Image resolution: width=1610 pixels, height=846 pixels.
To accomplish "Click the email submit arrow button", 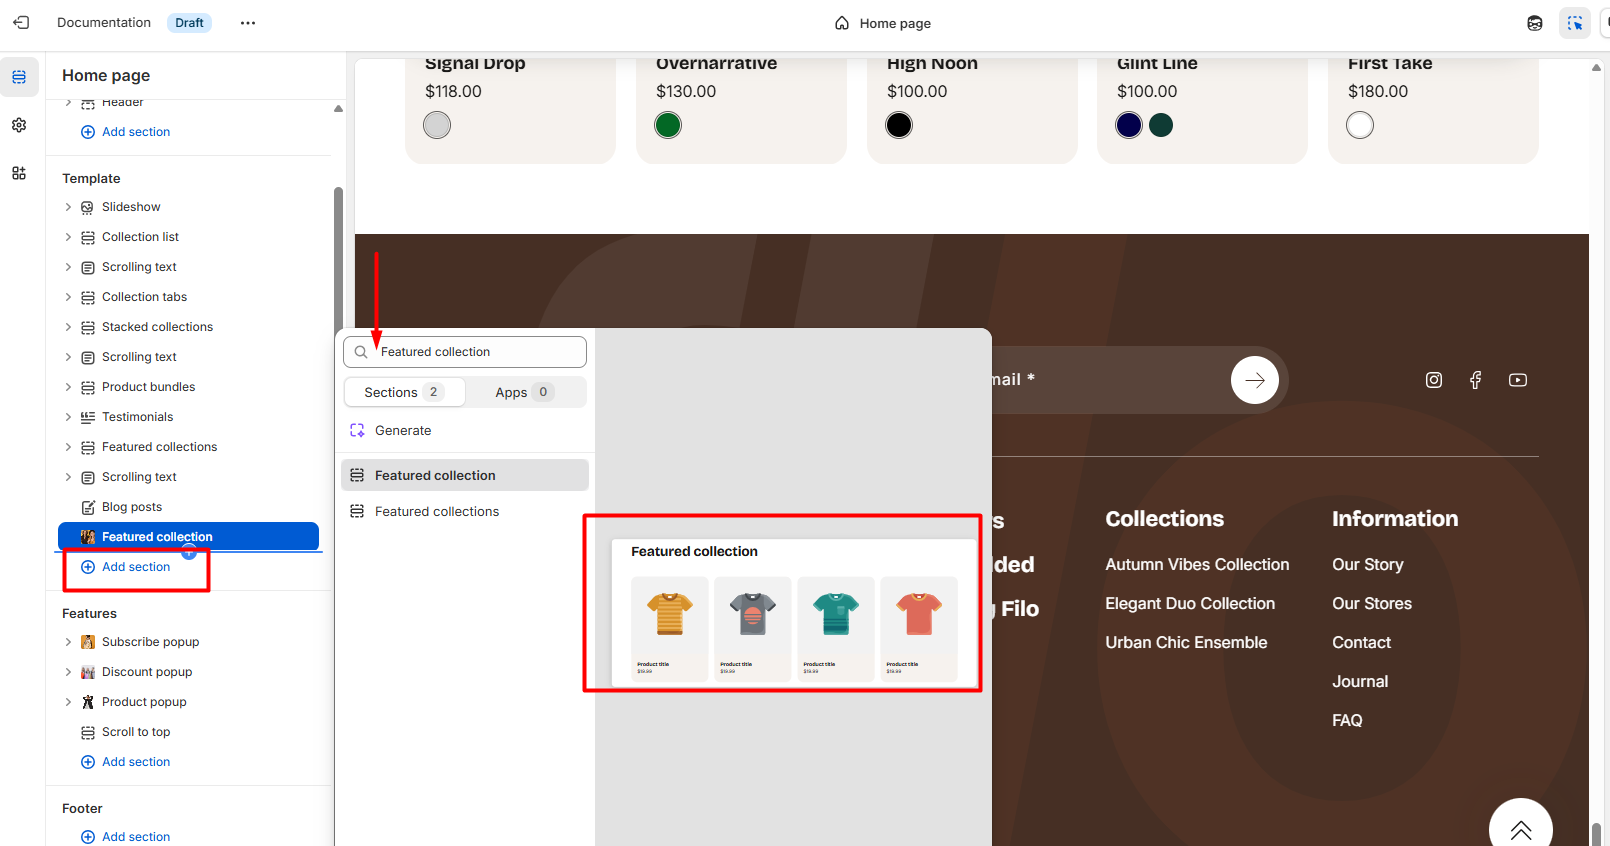I will point(1255,380).
